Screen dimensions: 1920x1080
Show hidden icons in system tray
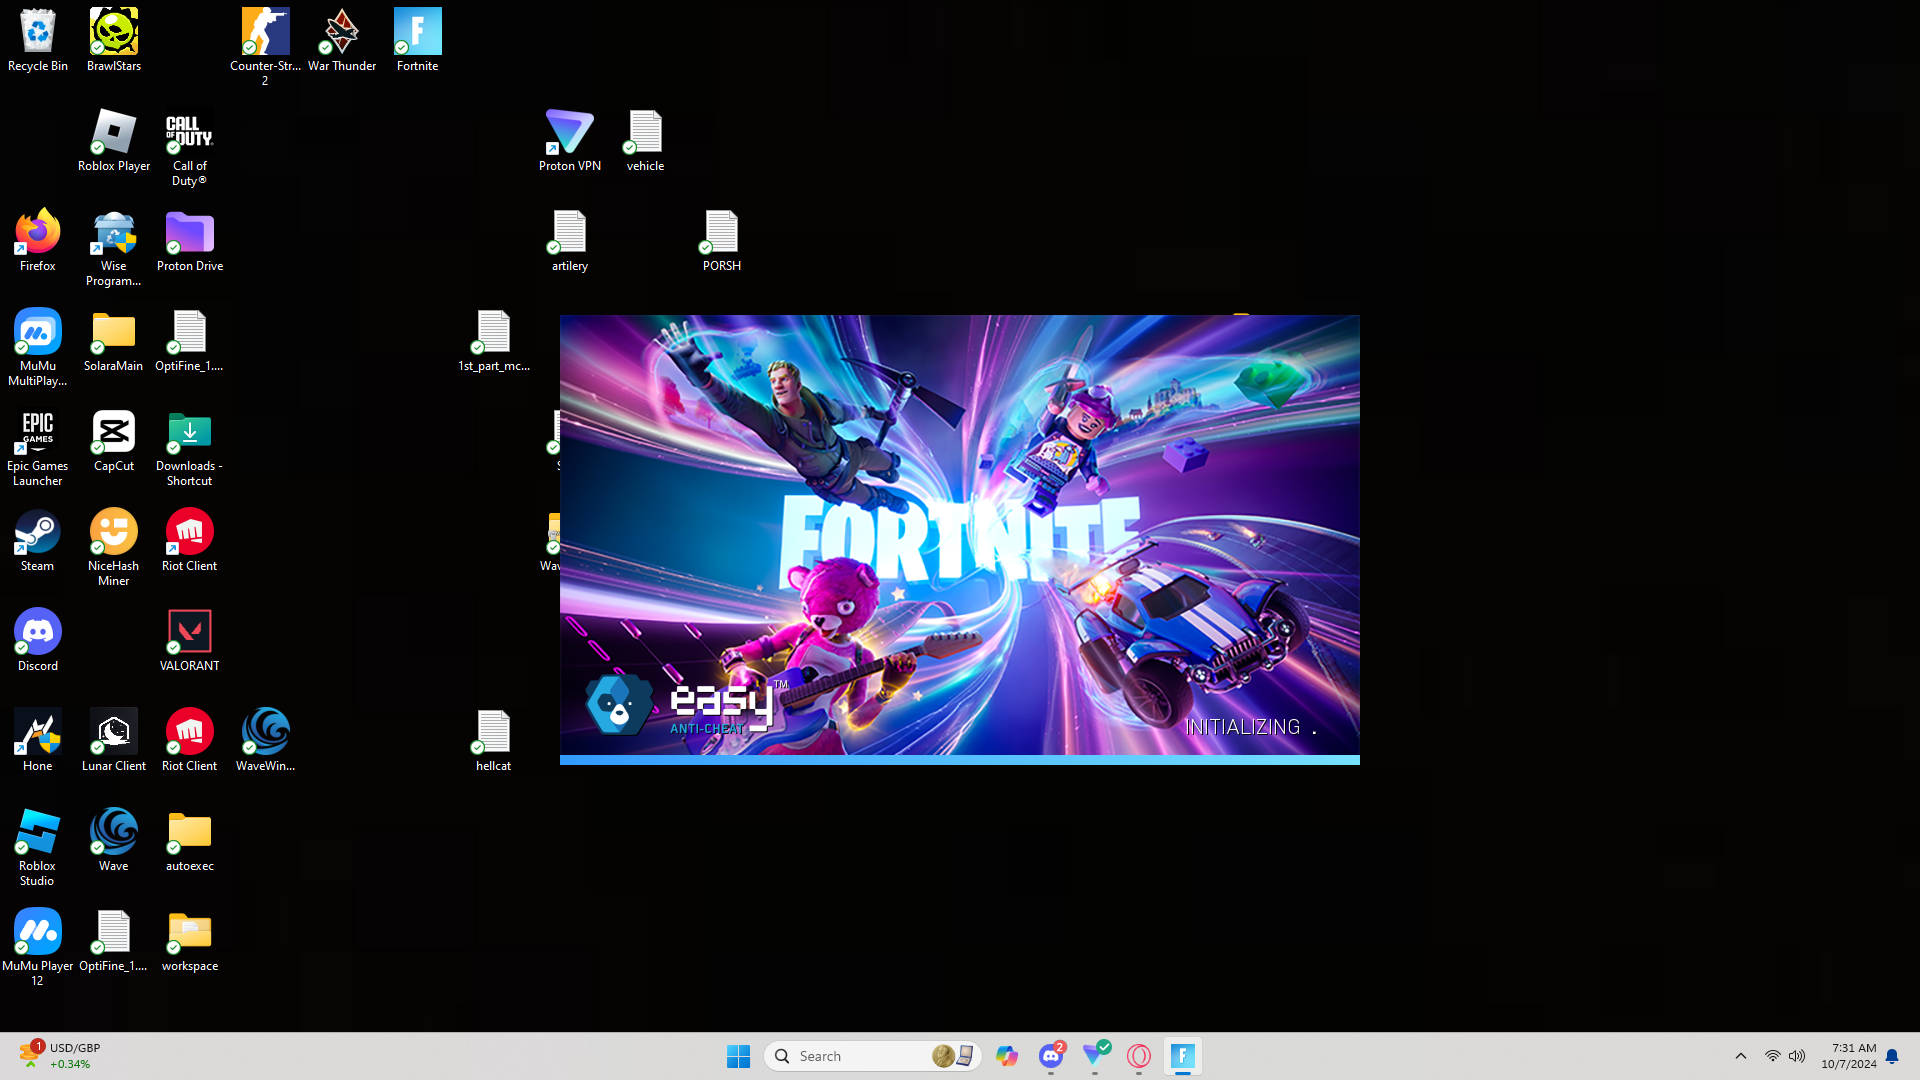click(1740, 1056)
